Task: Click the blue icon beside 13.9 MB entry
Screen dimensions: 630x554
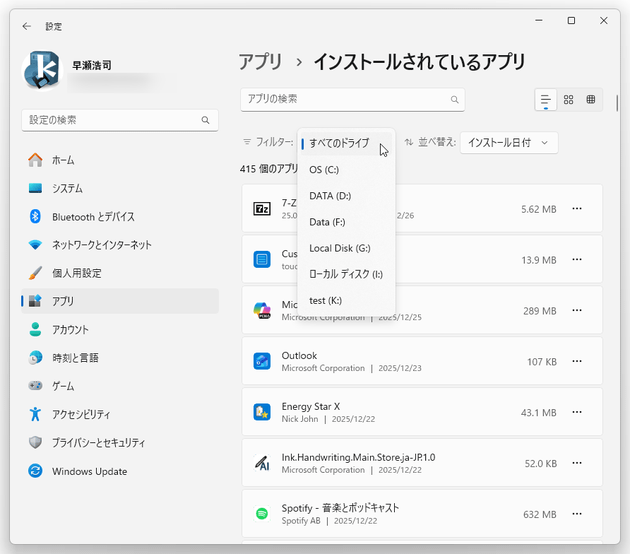Action: 262,260
